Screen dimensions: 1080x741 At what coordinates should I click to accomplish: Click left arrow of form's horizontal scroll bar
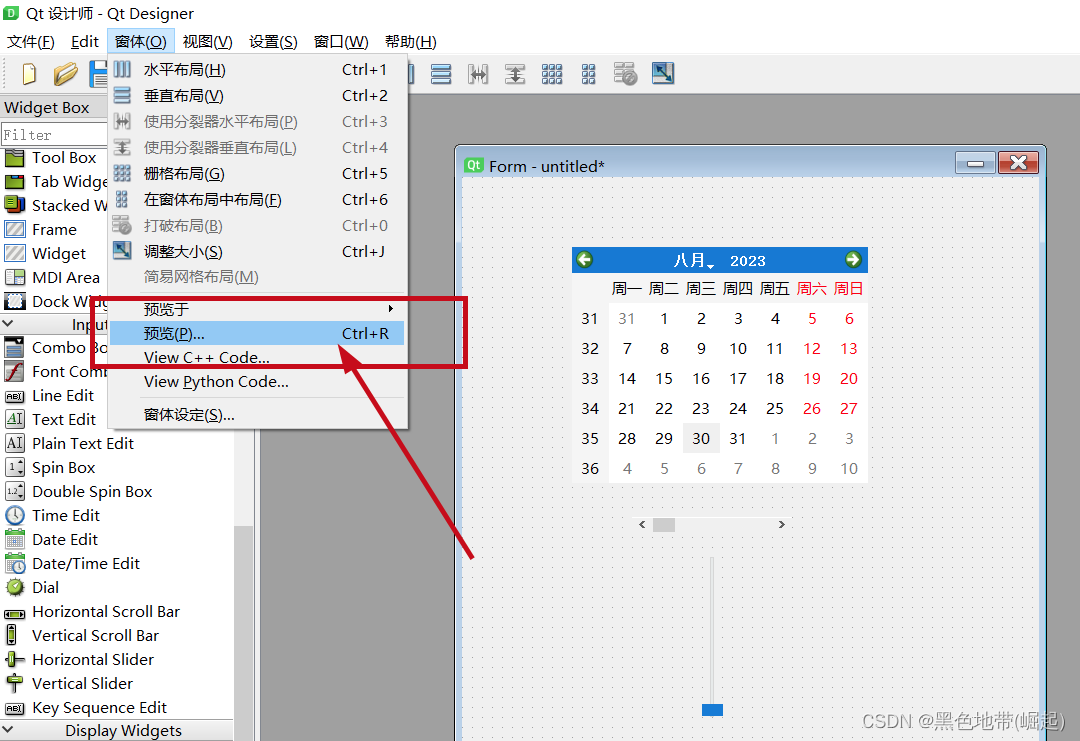pos(642,525)
